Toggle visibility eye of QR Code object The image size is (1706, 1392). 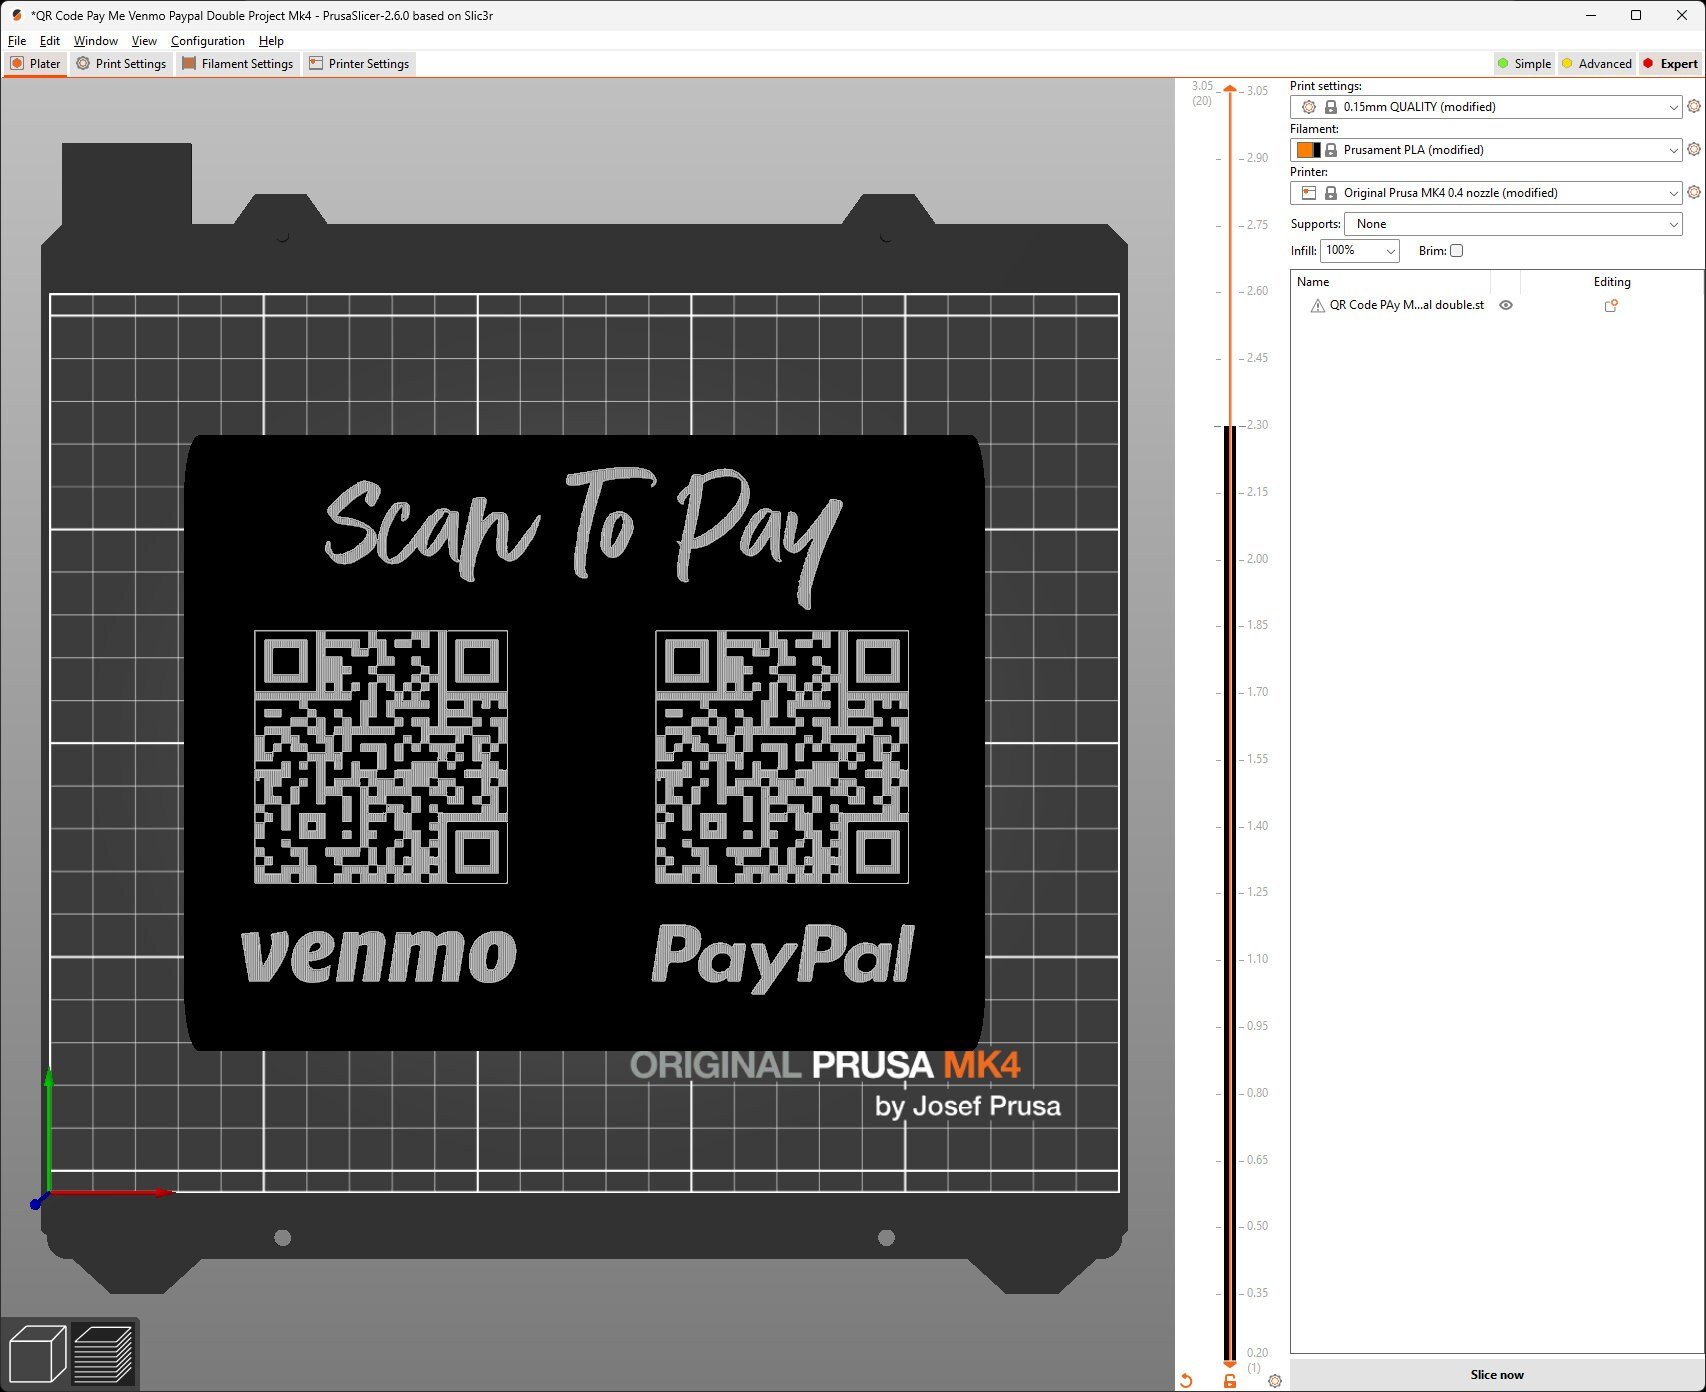click(1506, 305)
